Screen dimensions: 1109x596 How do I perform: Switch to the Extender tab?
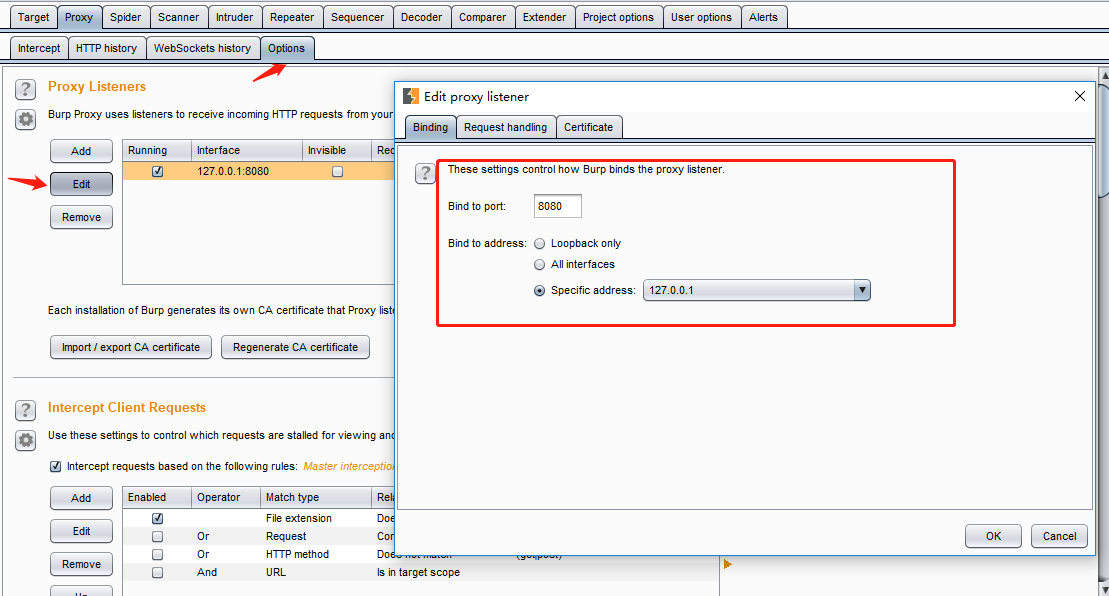[545, 17]
